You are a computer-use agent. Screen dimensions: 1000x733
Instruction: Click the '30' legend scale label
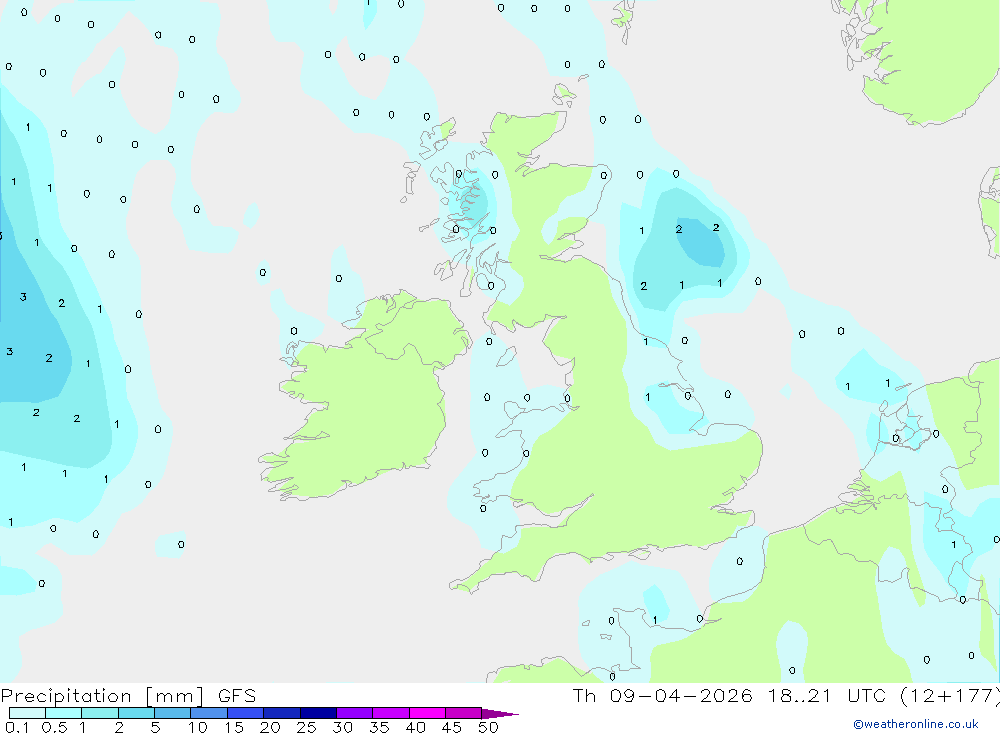342,727
